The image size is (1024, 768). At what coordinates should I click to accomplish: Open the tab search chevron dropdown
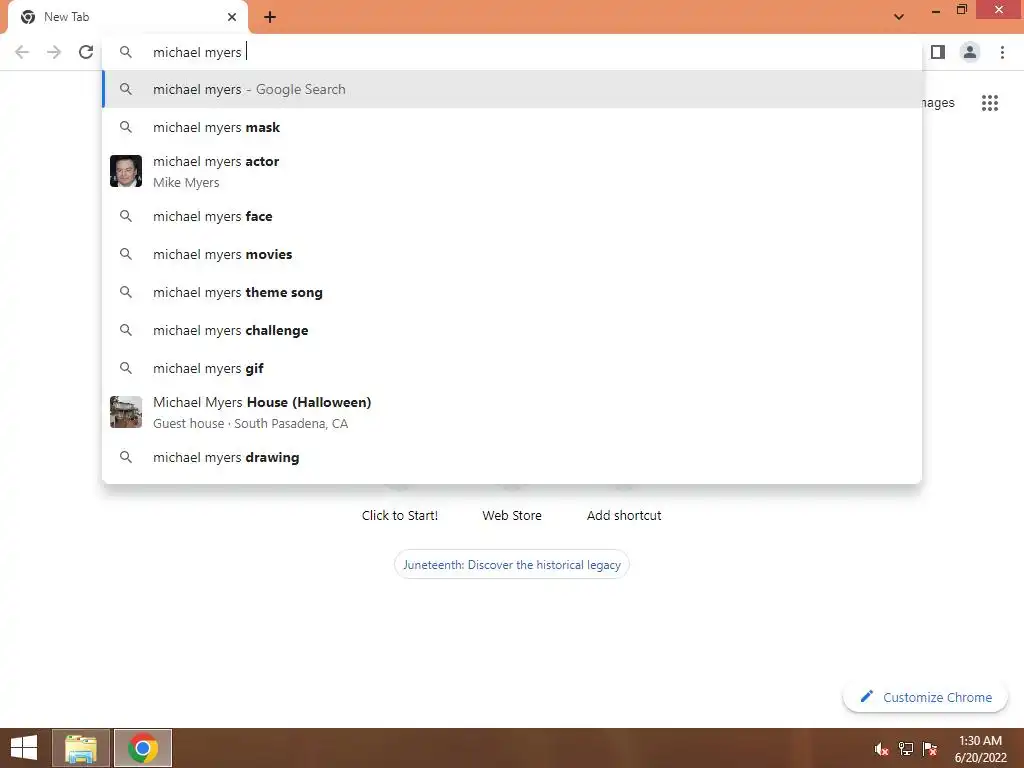[x=899, y=17]
